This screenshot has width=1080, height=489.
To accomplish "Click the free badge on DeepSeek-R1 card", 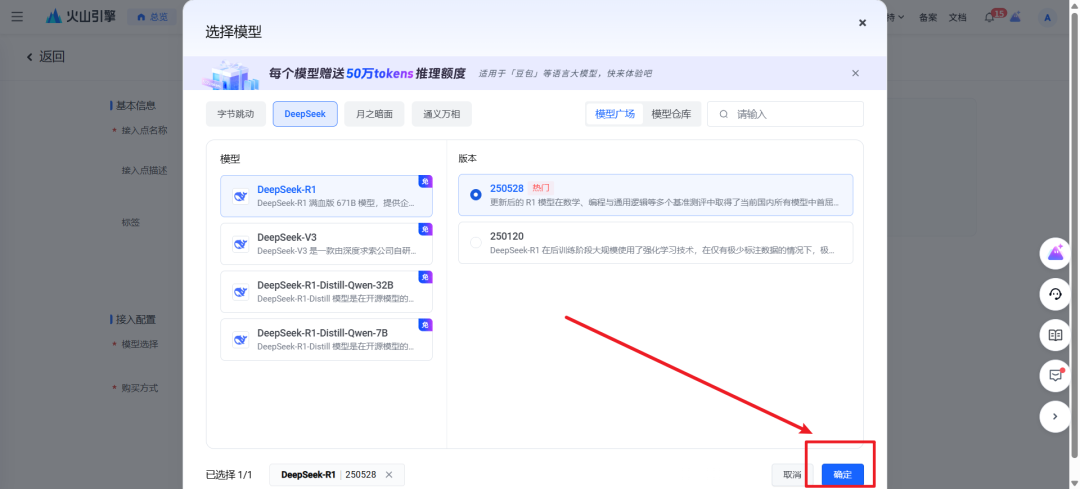I will click(x=426, y=181).
